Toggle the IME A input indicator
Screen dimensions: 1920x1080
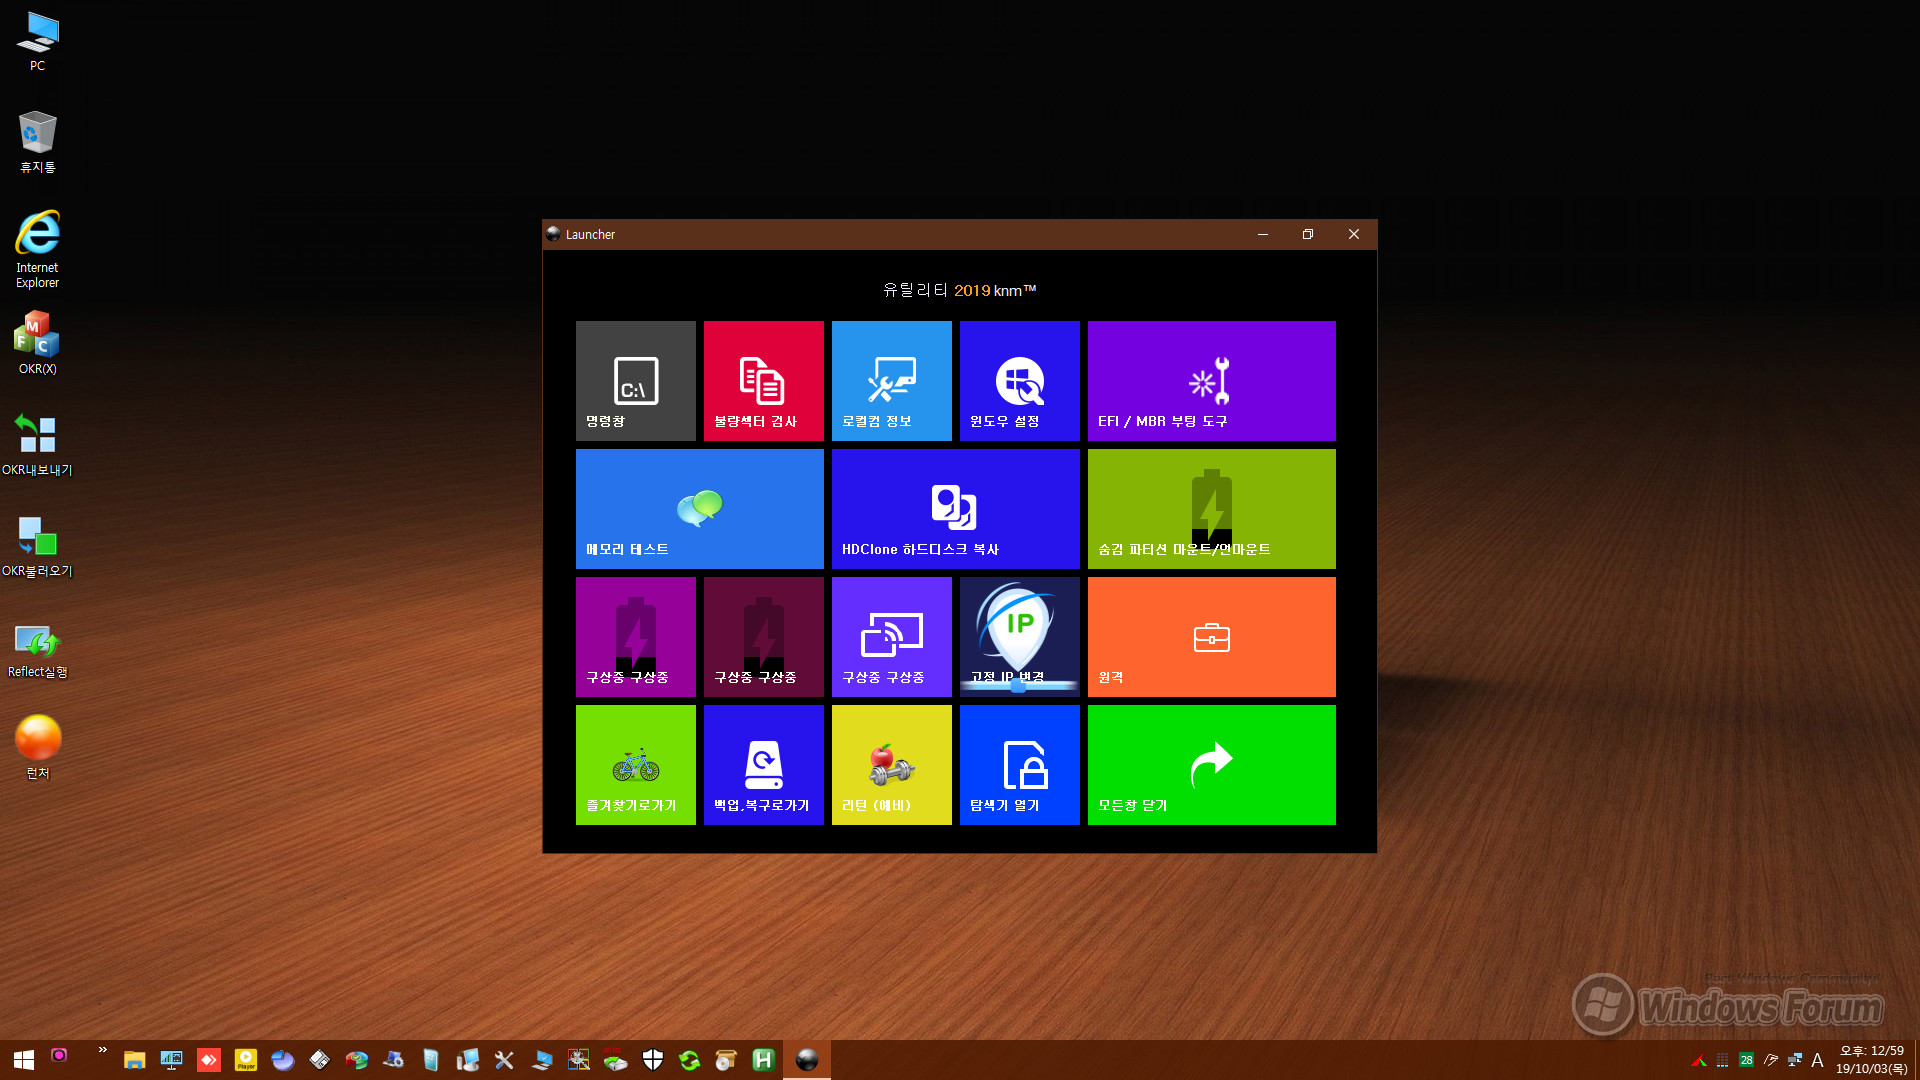click(1818, 1060)
